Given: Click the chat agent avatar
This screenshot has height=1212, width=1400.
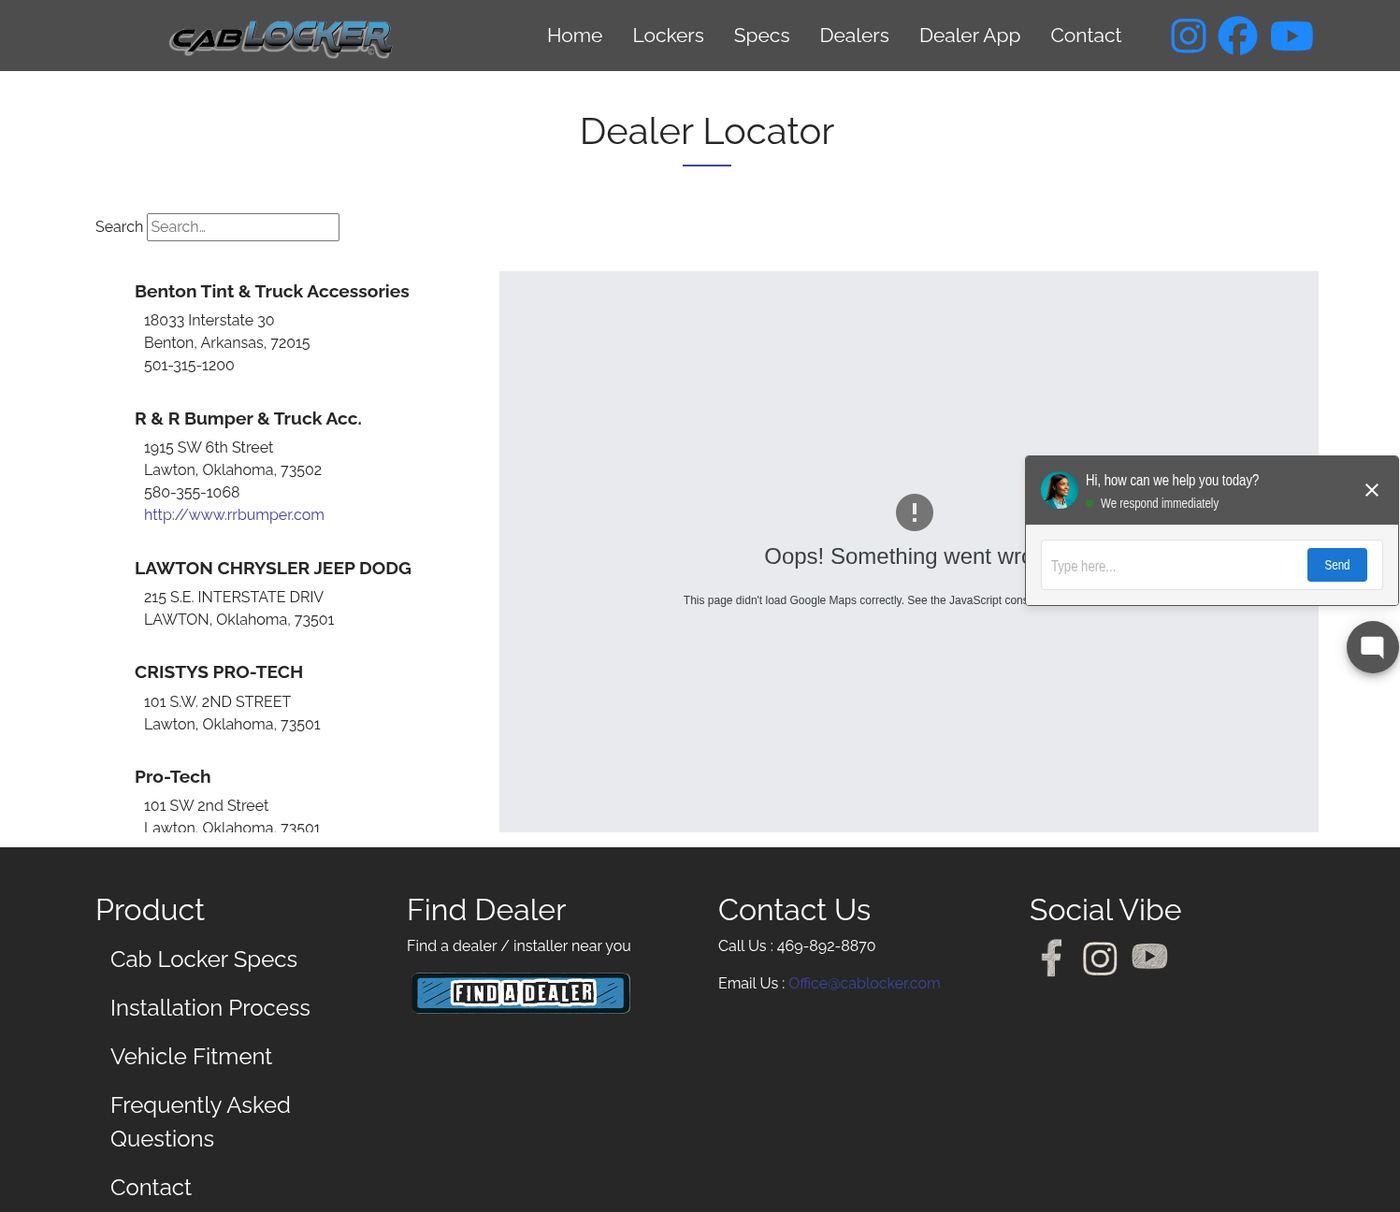Looking at the screenshot, I should [x=1059, y=490].
